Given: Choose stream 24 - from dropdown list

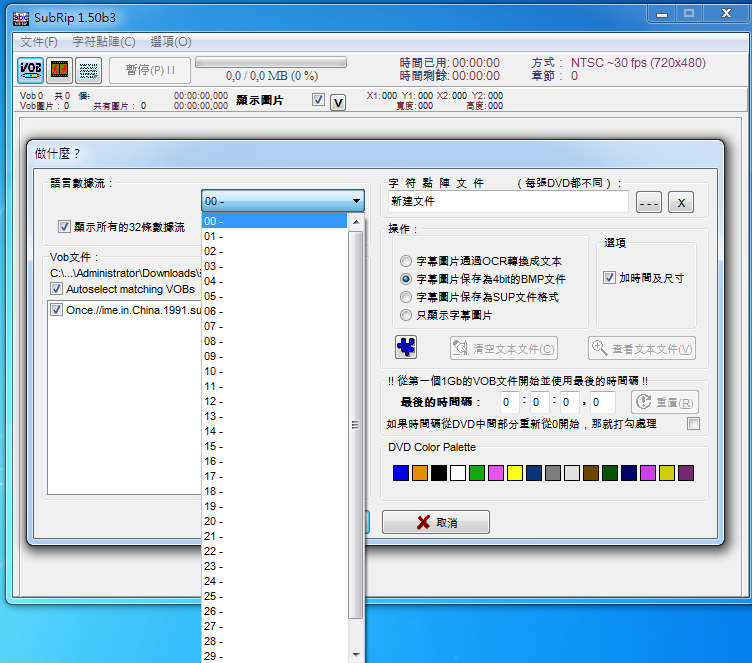Looking at the screenshot, I should (x=274, y=581).
